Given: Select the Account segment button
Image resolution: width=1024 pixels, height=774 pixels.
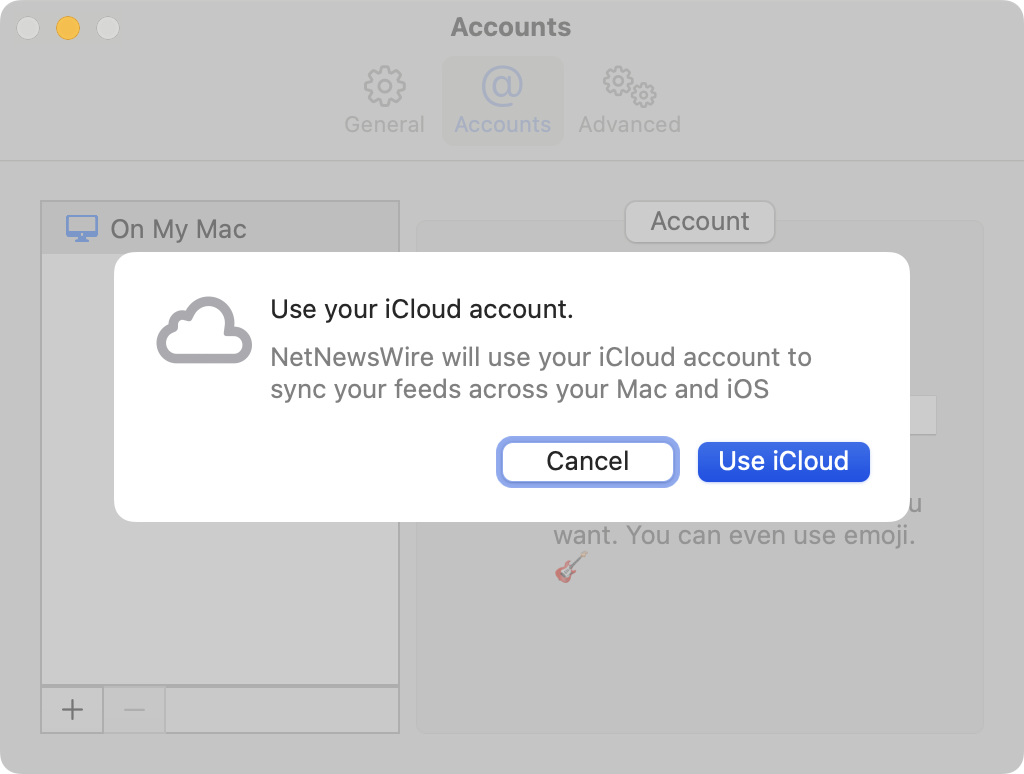Looking at the screenshot, I should 699,221.
